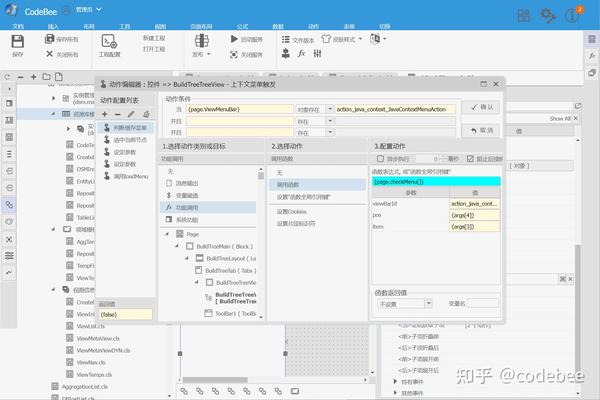Click the shirt skin-style icon
Viewport: 600px width, 400px height.
click(326, 39)
